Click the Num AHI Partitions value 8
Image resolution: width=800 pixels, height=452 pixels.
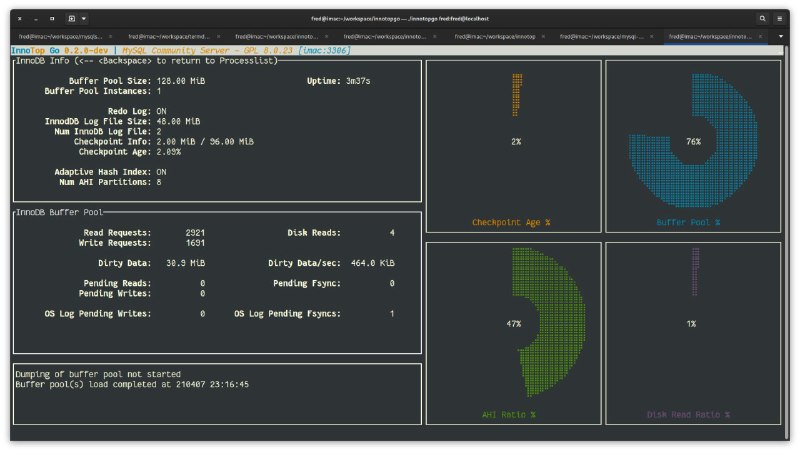point(159,182)
